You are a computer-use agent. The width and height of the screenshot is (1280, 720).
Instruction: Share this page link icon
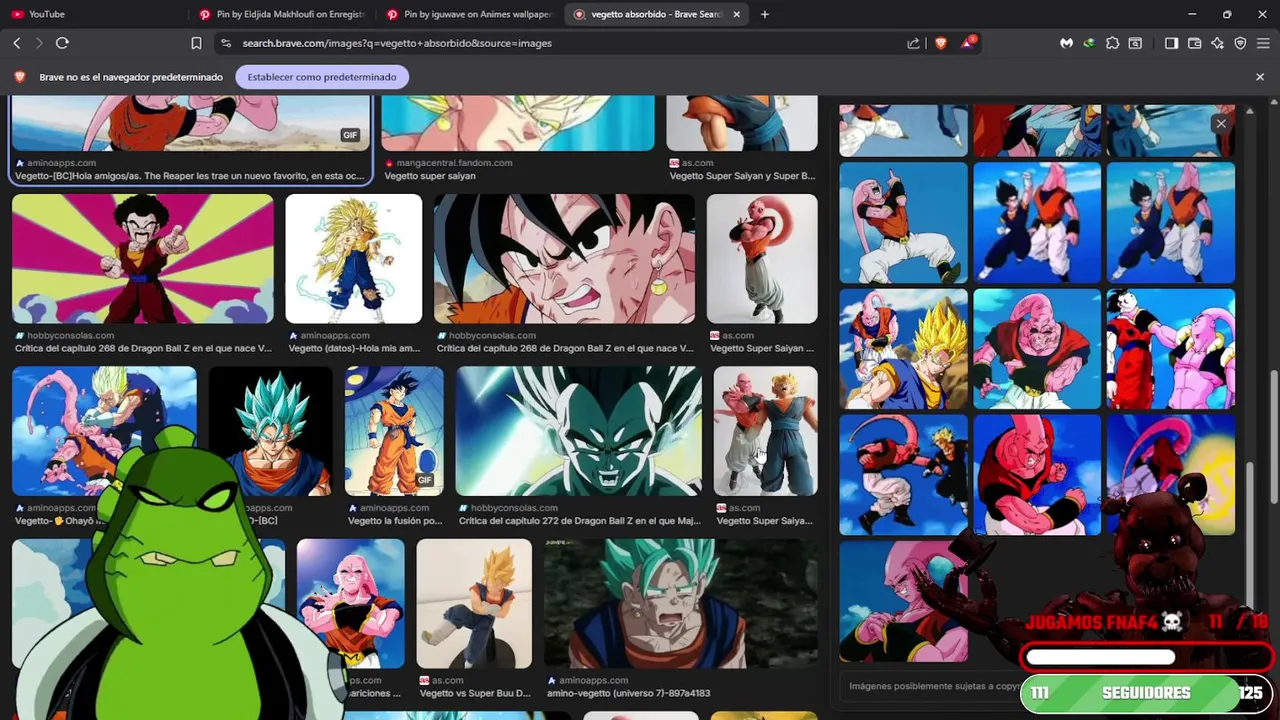[913, 43]
